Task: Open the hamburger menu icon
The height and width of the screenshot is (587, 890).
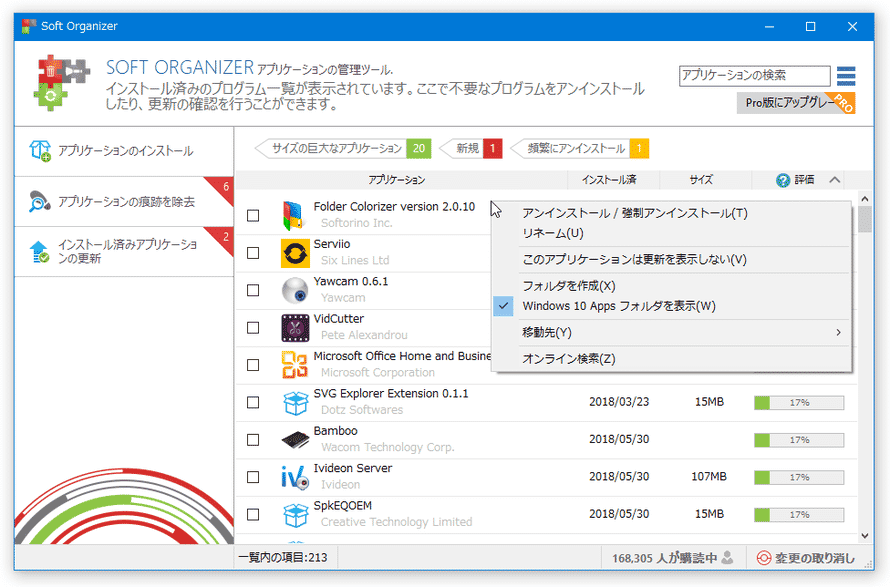Action: 846,76
